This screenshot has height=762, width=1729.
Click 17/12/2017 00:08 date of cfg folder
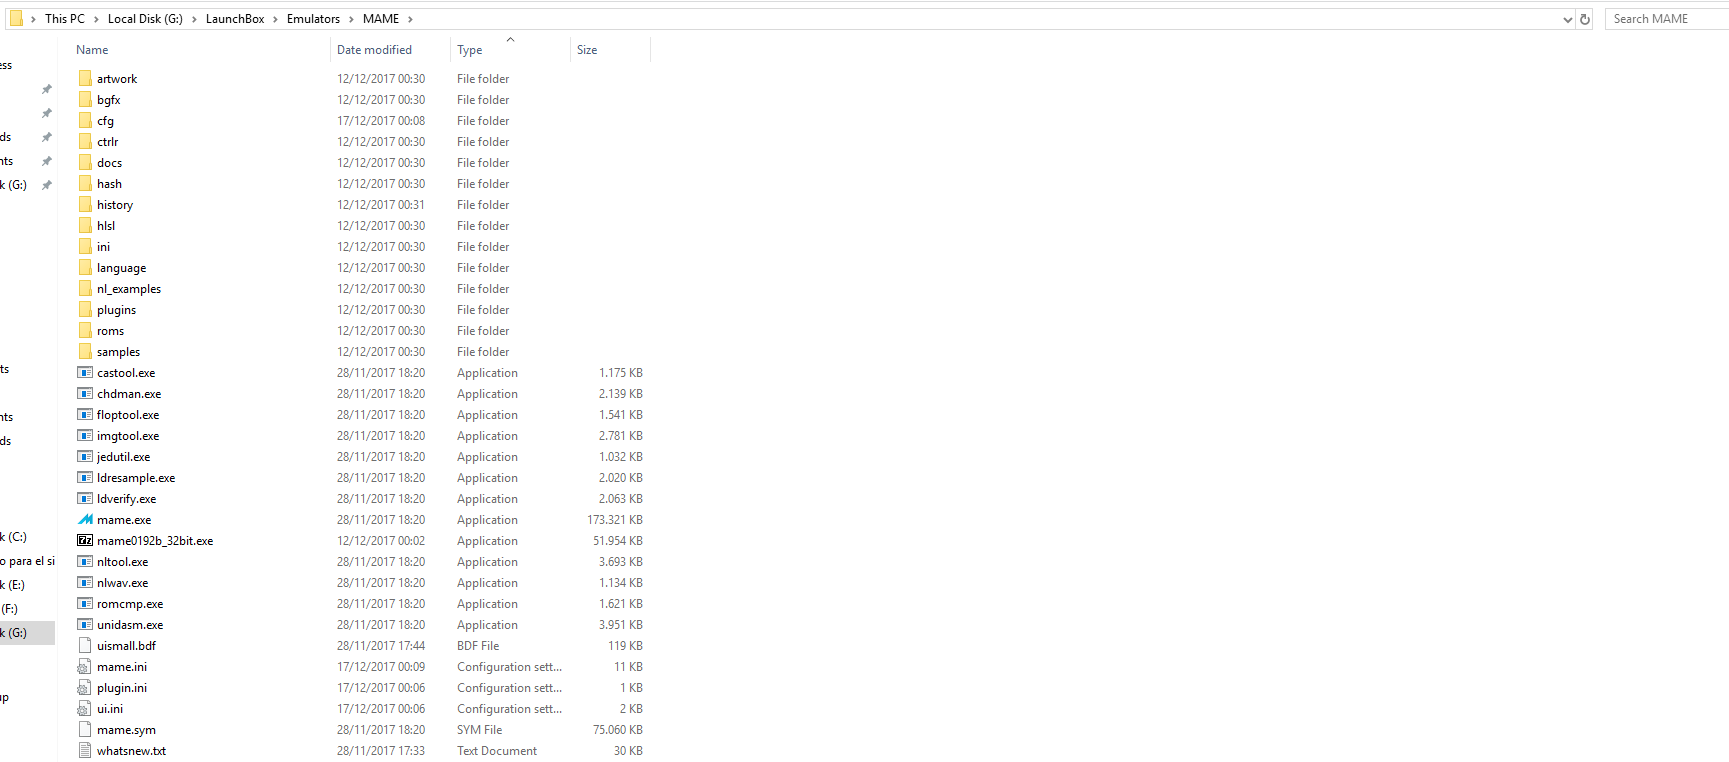point(380,120)
